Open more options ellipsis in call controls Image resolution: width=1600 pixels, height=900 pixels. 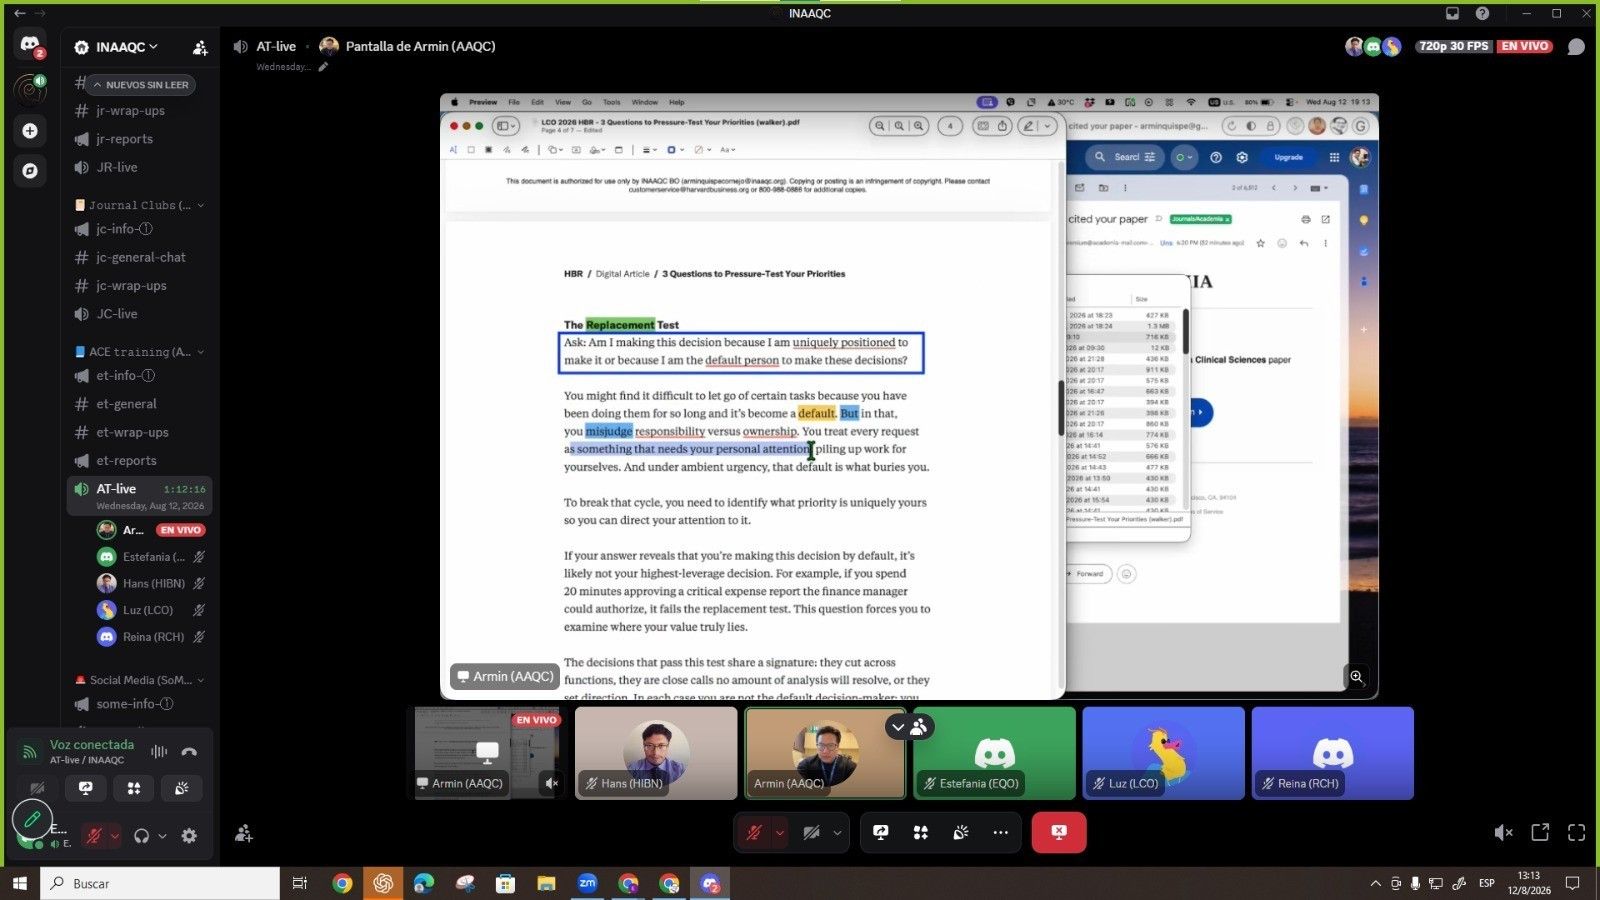coord(1001,832)
